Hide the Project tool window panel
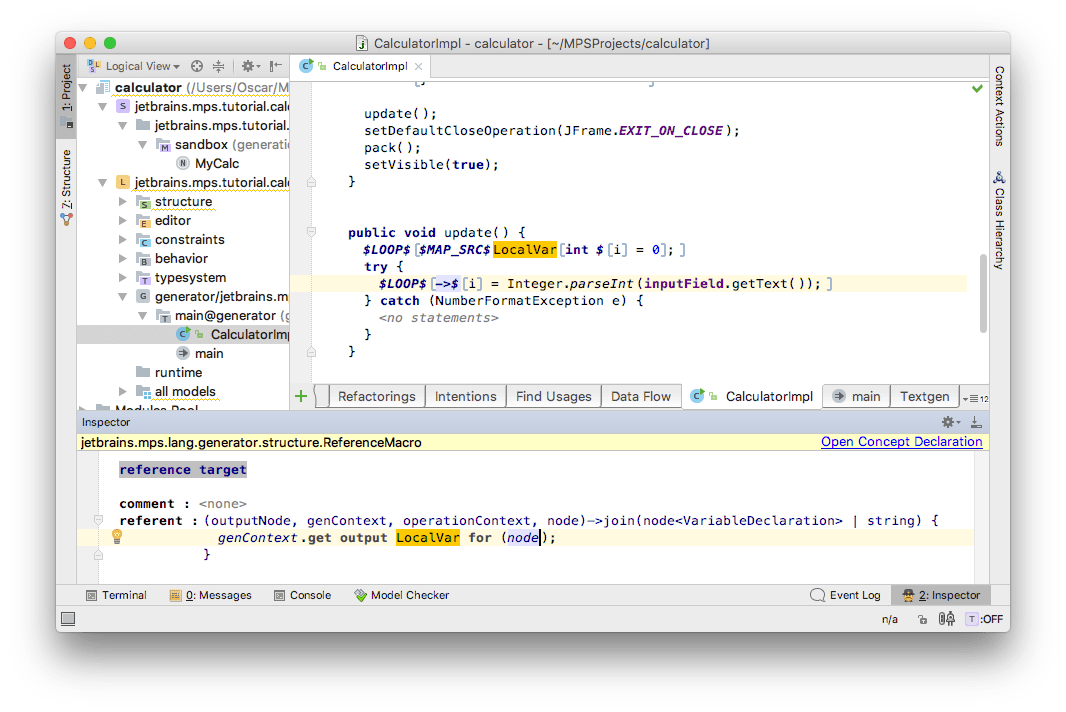This screenshot has height=712, width=1066. tap(276, 66)
